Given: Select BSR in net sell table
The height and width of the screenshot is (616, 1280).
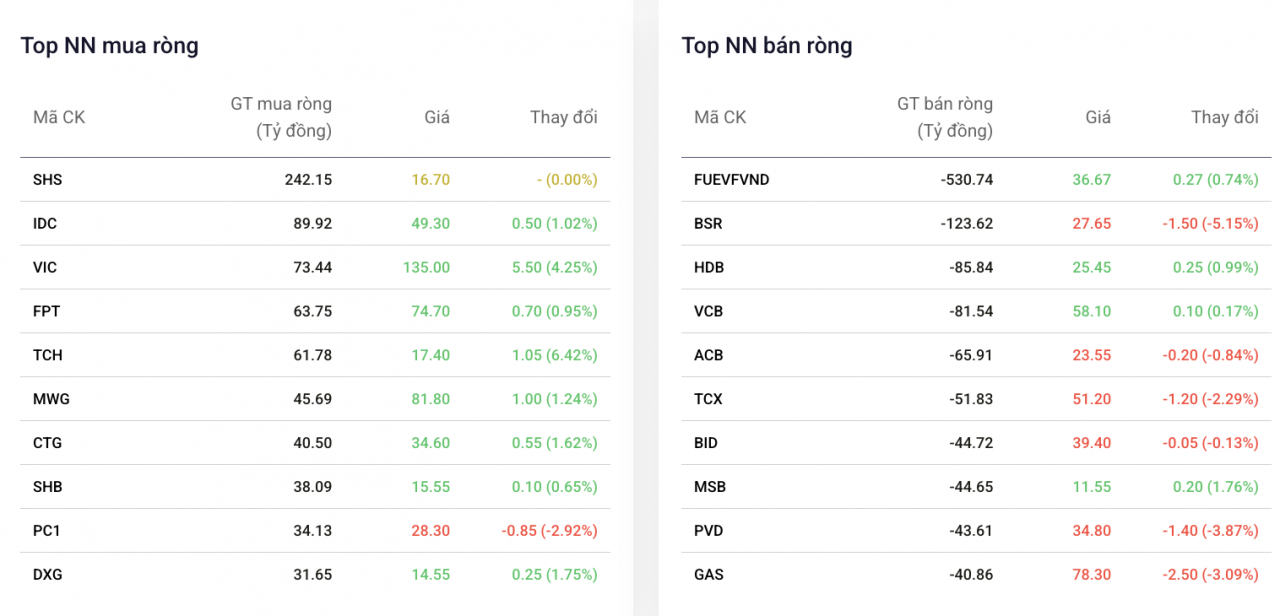Looking at the screenshot, I should point(708,224).
